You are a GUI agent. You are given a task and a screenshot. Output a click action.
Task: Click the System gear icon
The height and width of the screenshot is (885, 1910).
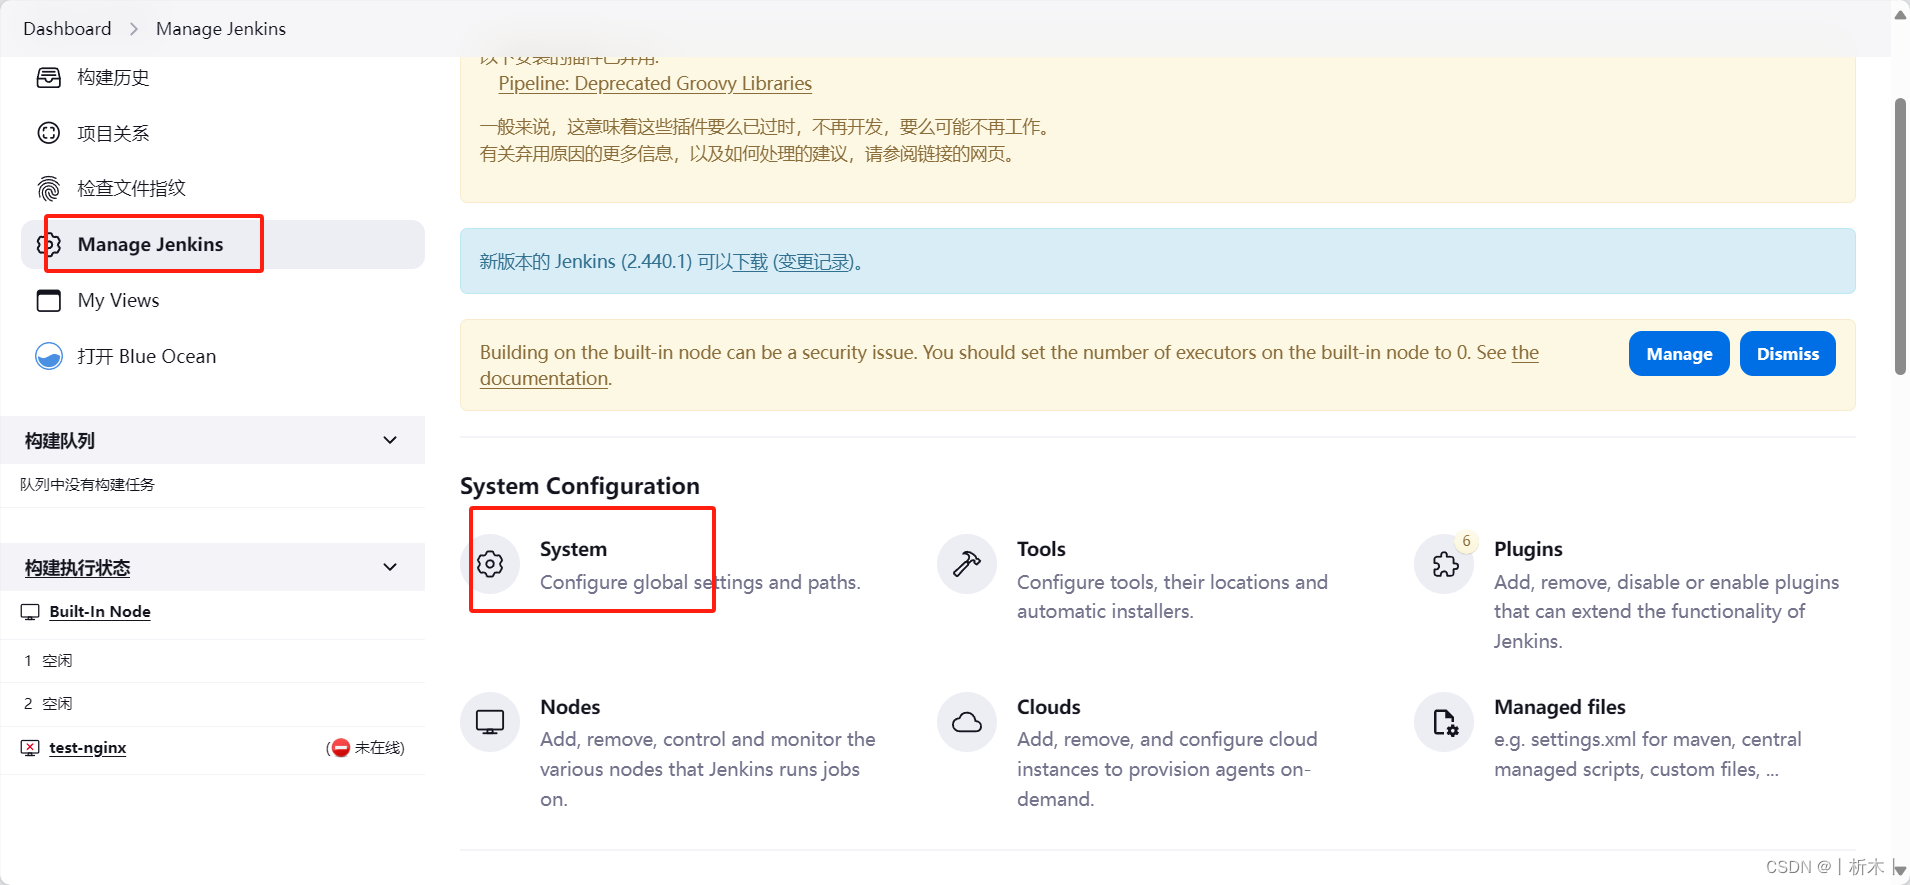pyautogui.click(x=490, y=564)
